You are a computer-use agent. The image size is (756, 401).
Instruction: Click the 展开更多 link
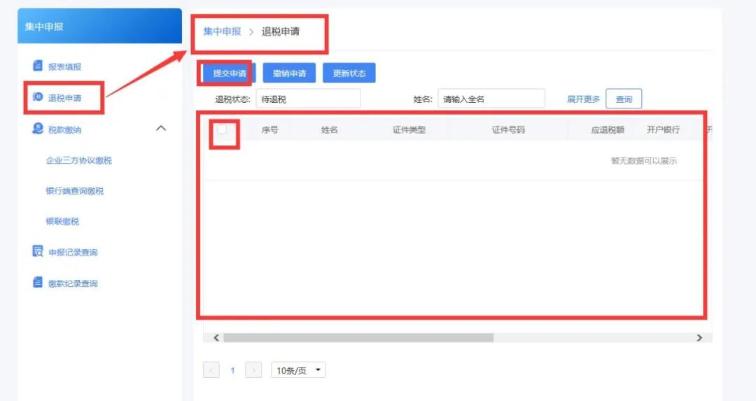[583, 99]
